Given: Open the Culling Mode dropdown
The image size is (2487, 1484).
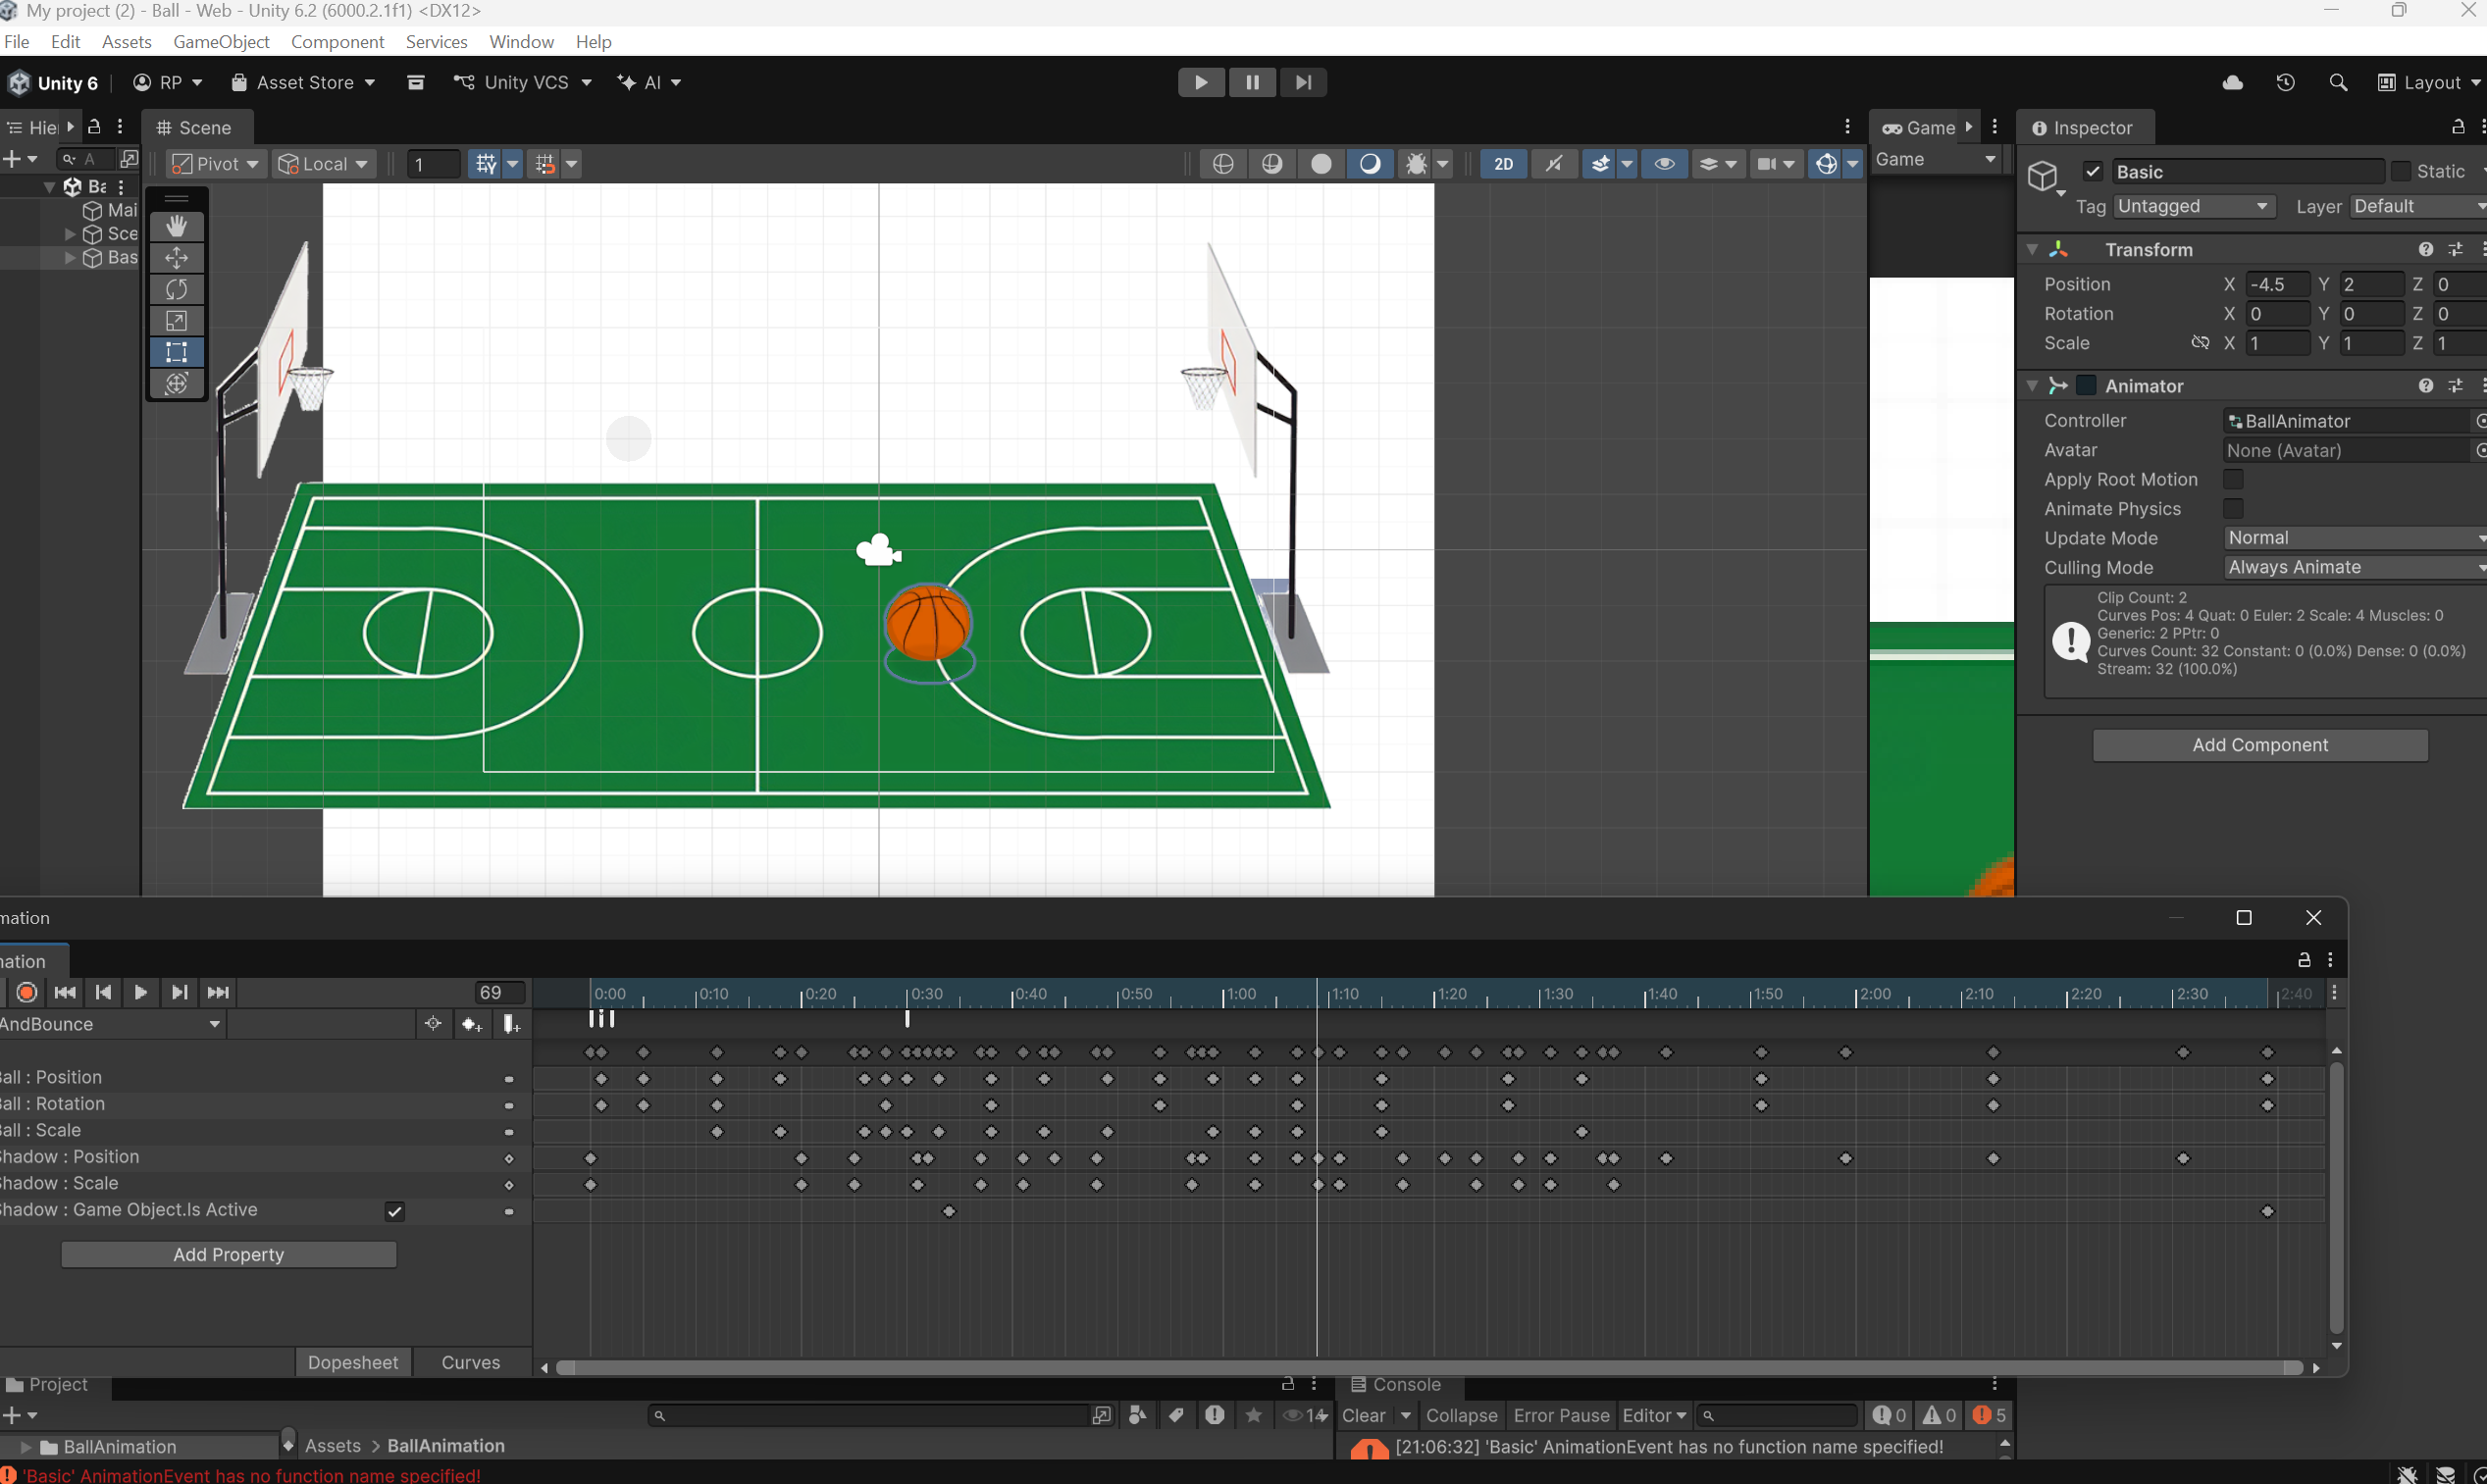Looking at the screenshot, I should pyautogui.click(x=2355, y=567).
